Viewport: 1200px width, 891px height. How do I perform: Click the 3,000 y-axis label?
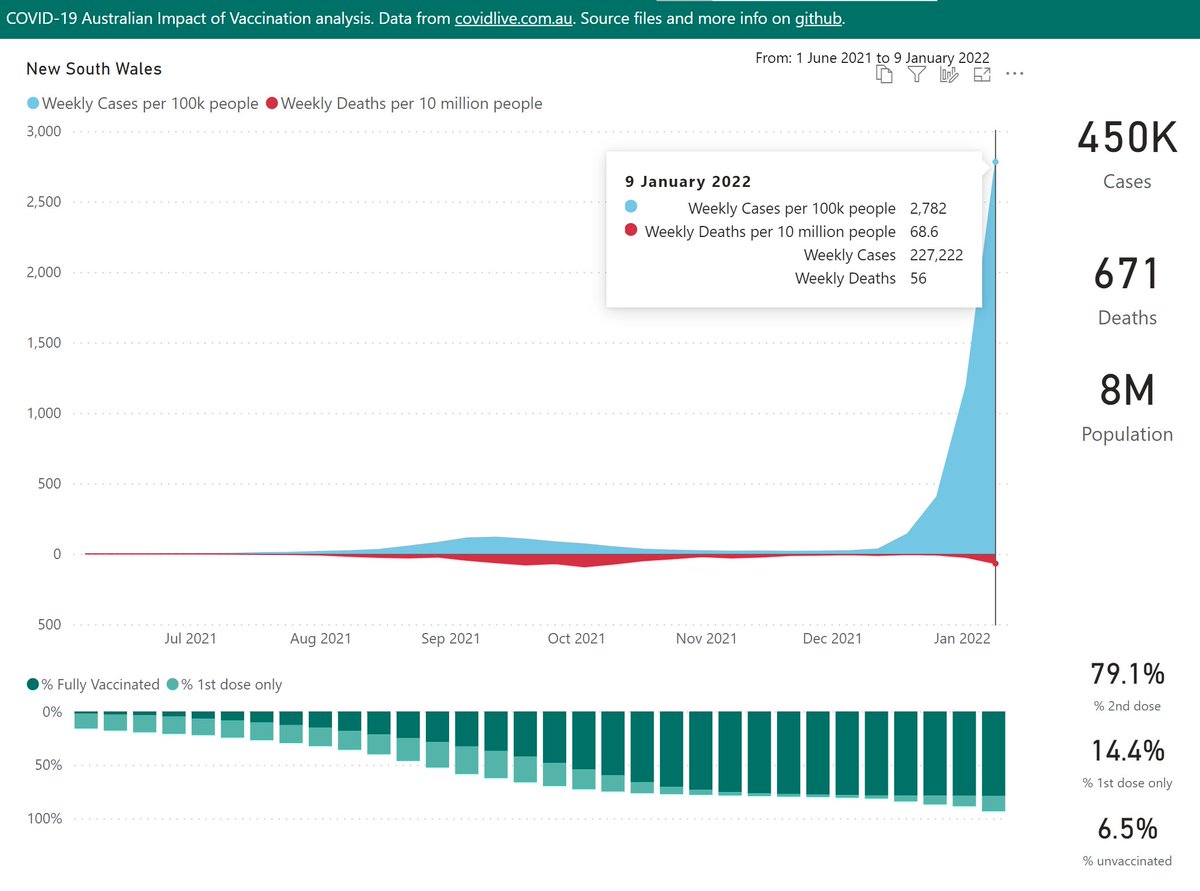(44, 132)
